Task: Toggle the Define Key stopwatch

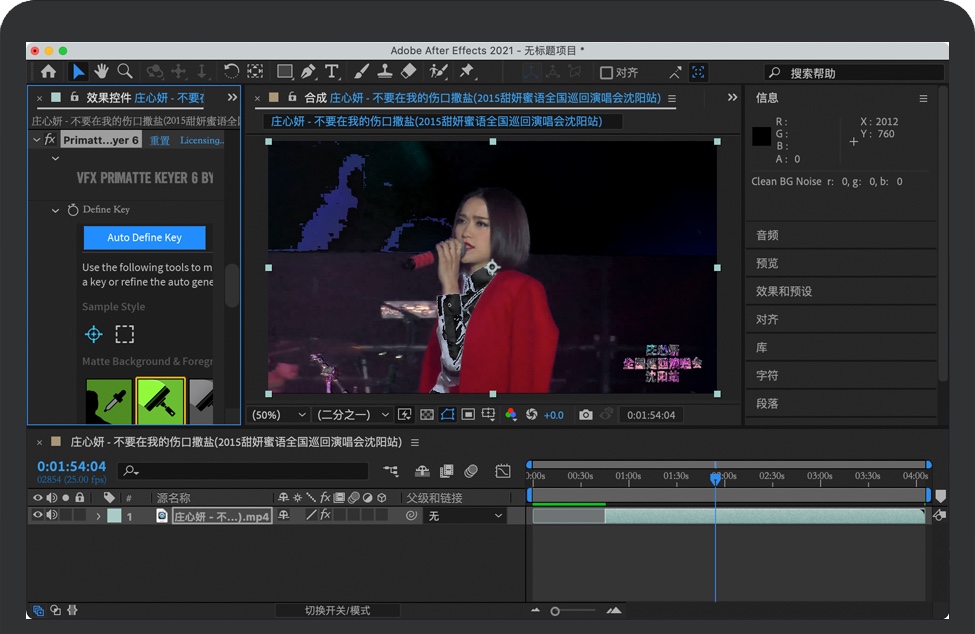Action: point(73,210)
